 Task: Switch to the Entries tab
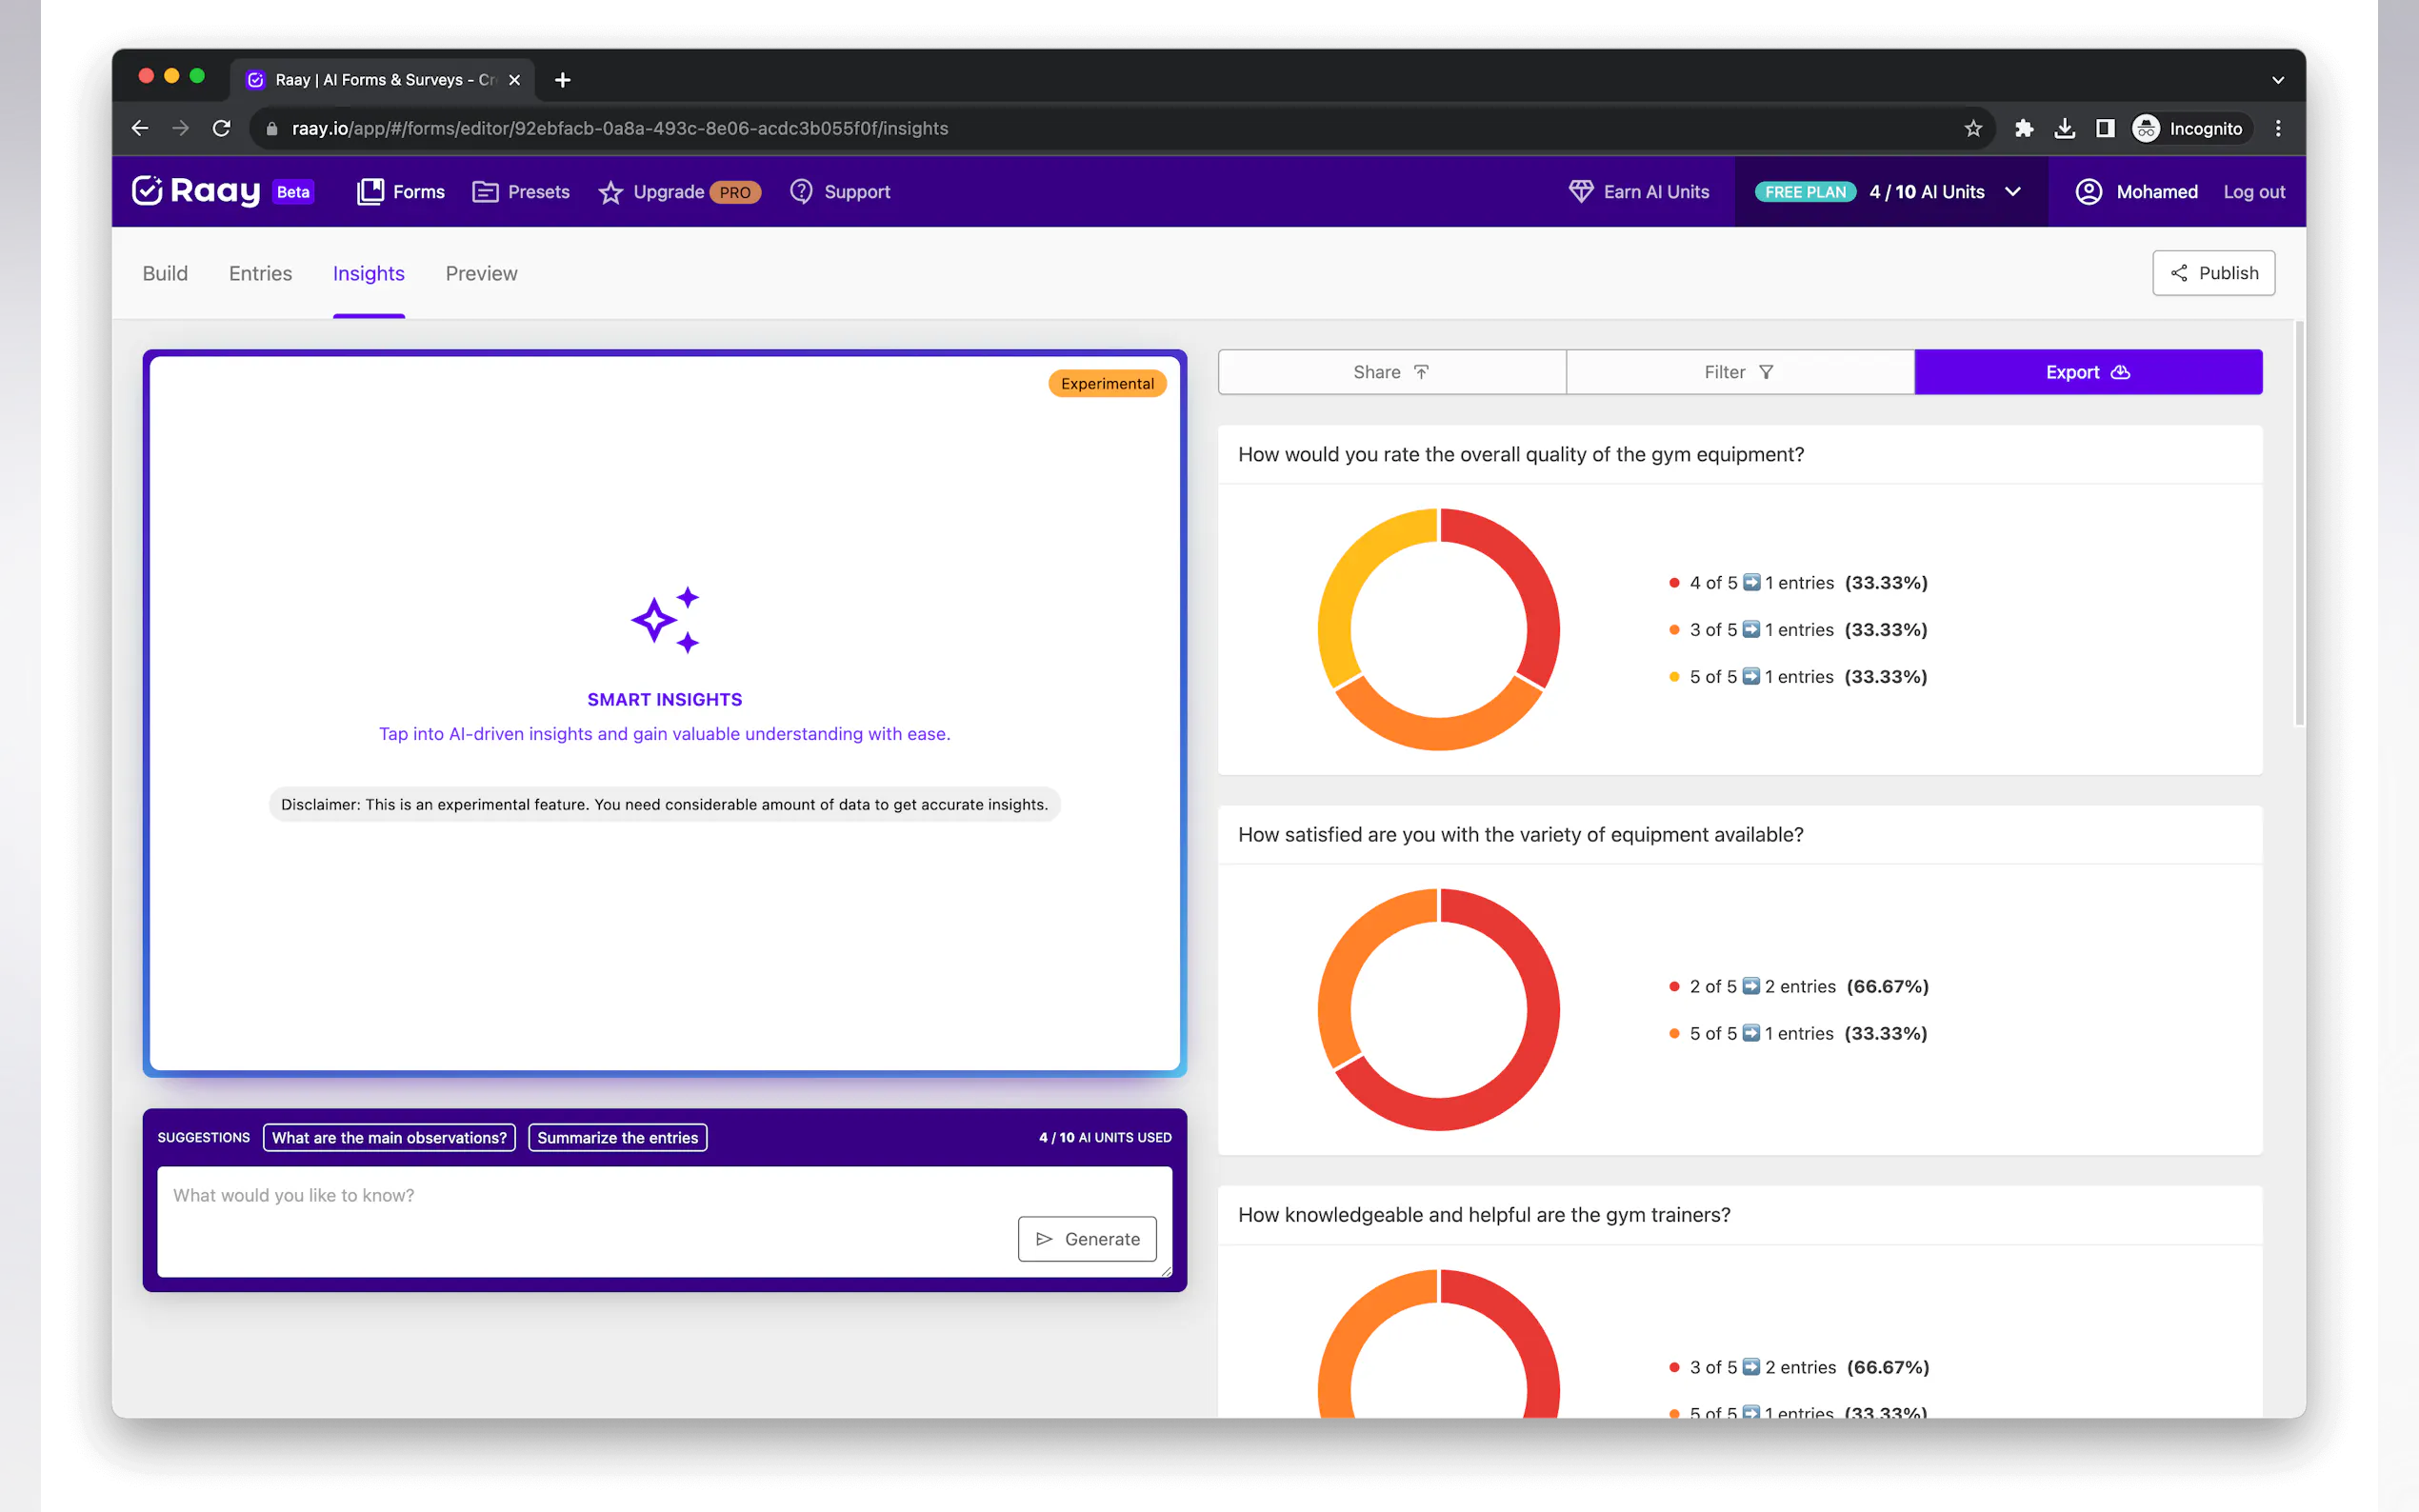[x=260, y=273]
